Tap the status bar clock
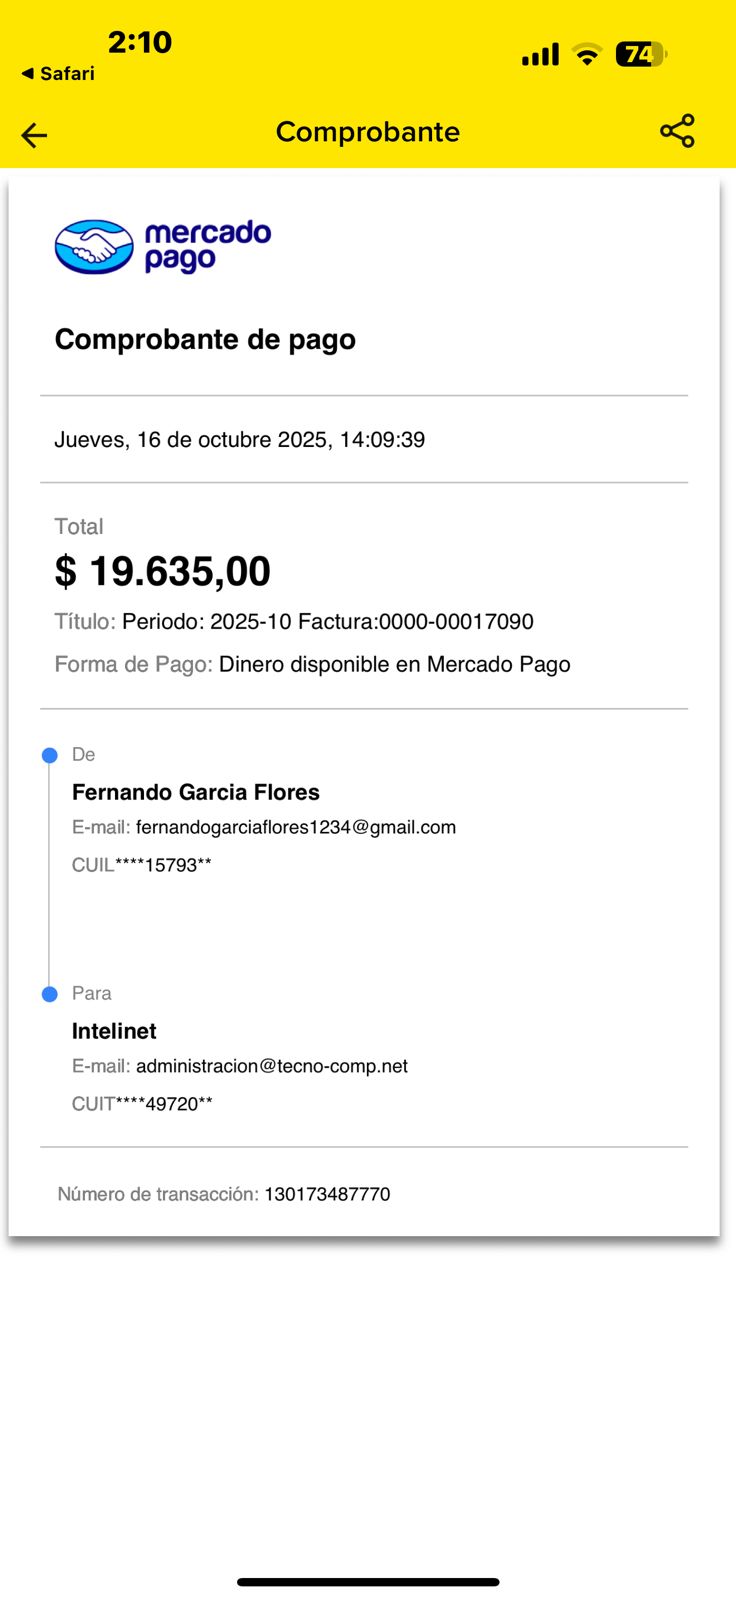Viewport: 736px width, 1600px height. coord(140,42)
